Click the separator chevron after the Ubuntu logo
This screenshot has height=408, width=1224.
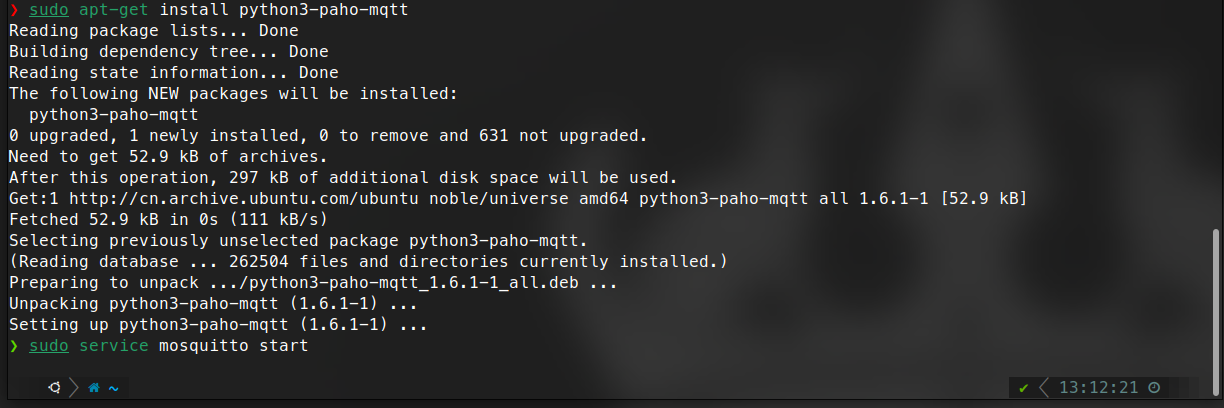pyautogui.click(x=73, y=387)
